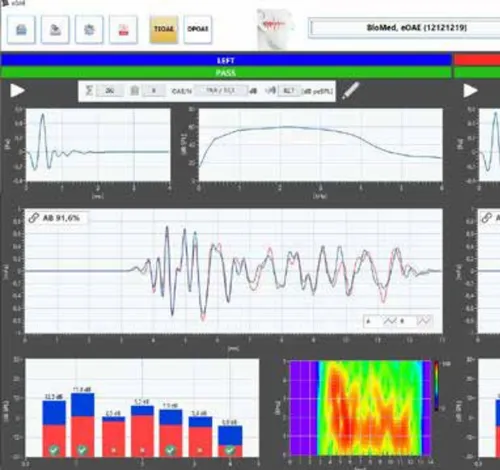500x470 pixels.
Task: Click the blue LEFT ear header bar
Action: (226, 60)
